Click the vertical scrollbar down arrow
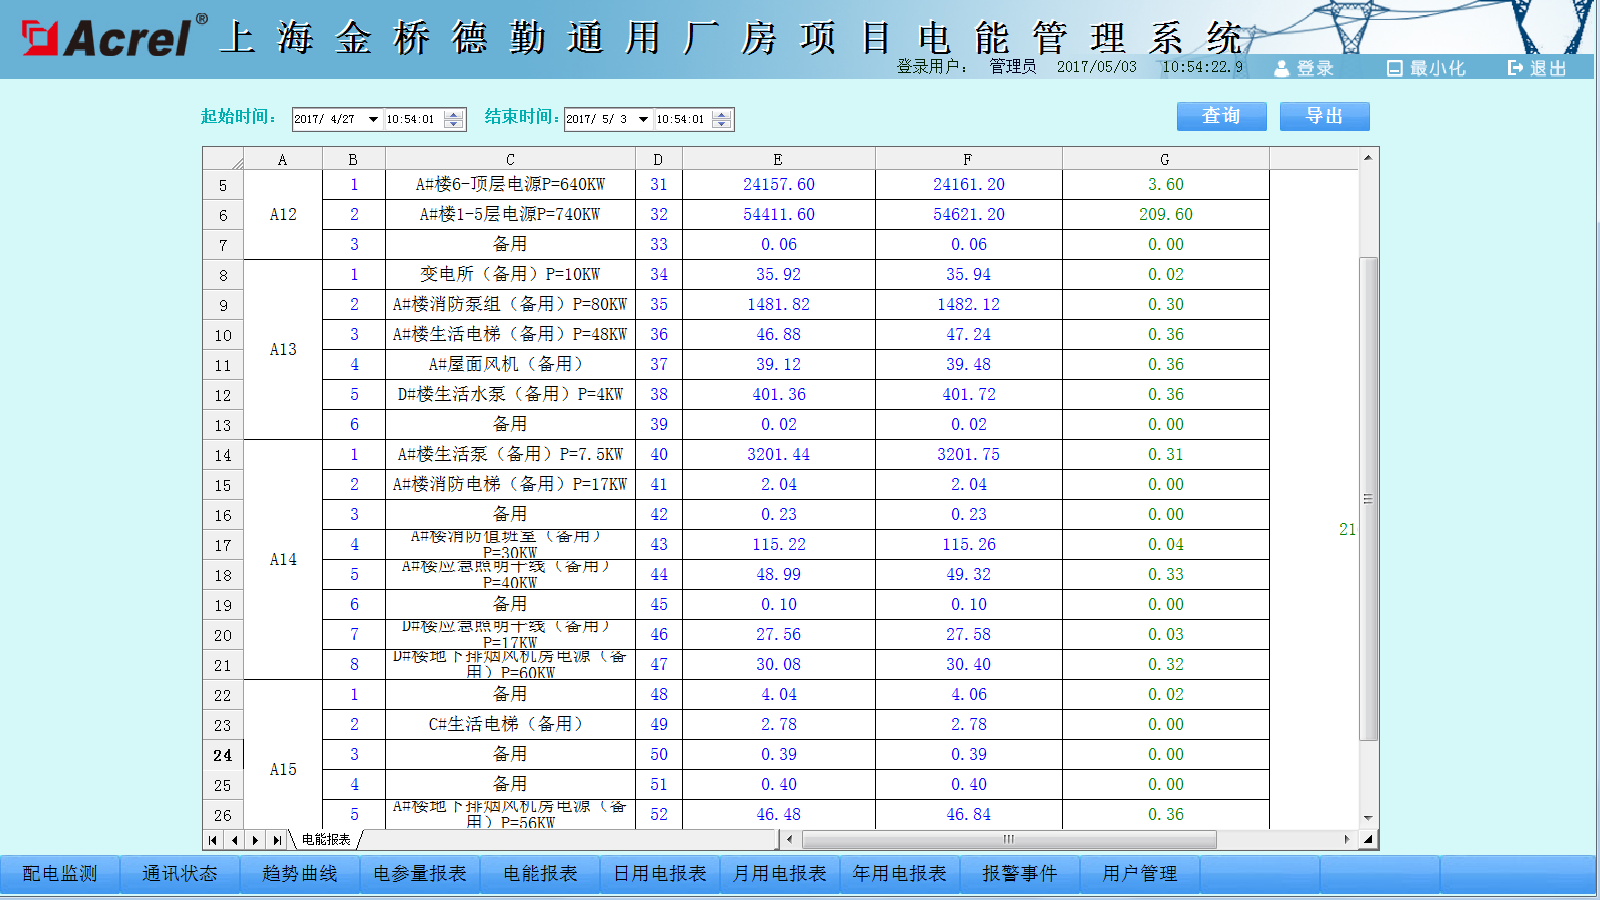The height and width of the screenshot is (900, 1600). click(x=1368, y=817)
